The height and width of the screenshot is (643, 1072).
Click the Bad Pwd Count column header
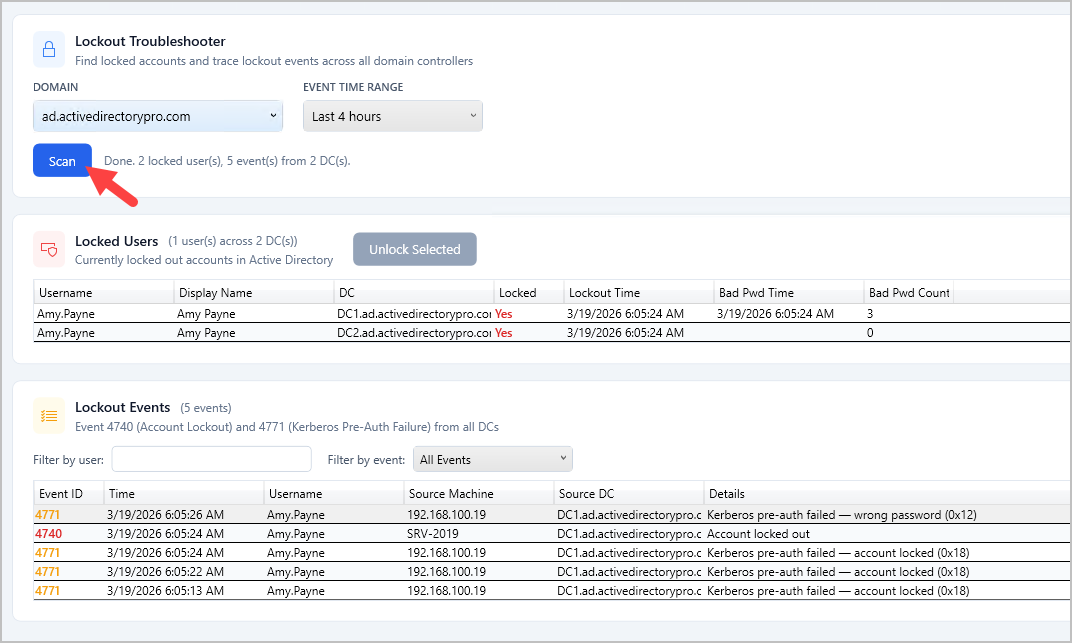906,293
